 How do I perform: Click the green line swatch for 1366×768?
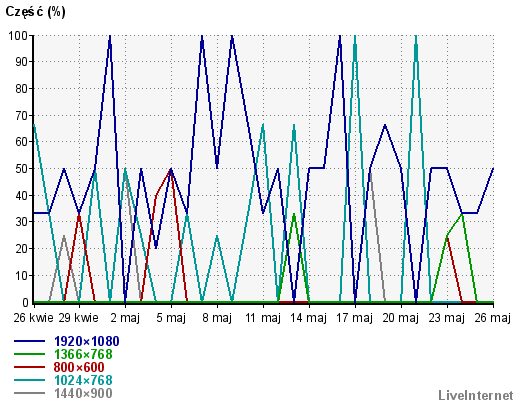coord(29,354)
